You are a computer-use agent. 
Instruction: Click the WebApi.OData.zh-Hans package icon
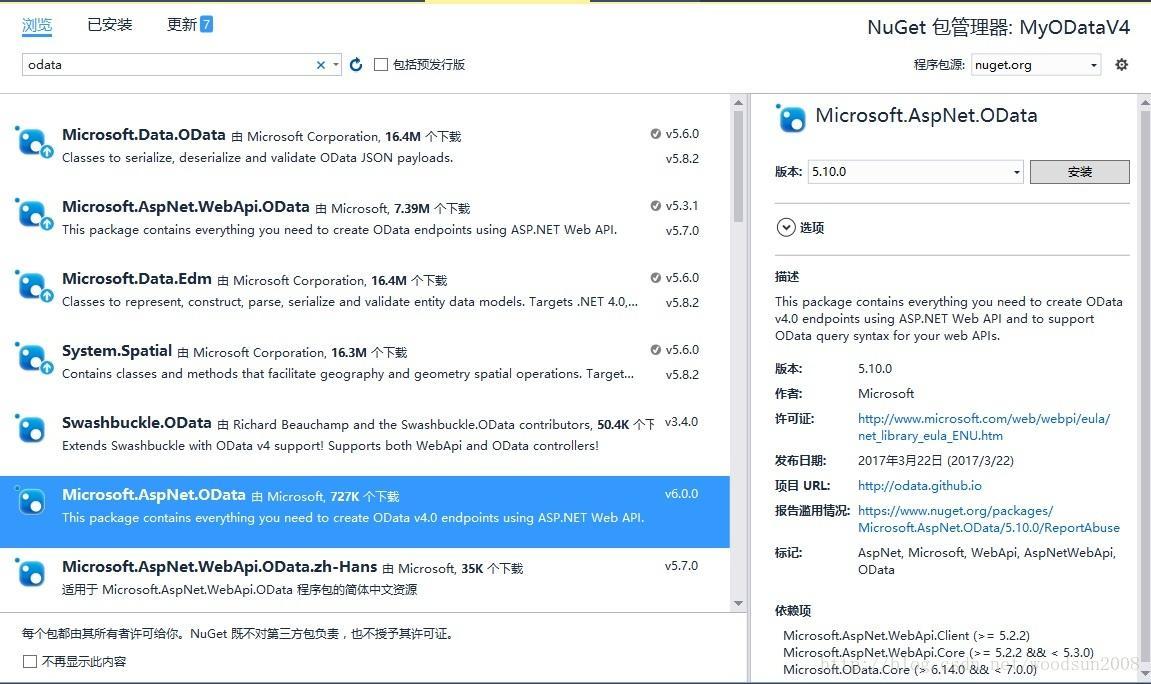coord(31,572)
